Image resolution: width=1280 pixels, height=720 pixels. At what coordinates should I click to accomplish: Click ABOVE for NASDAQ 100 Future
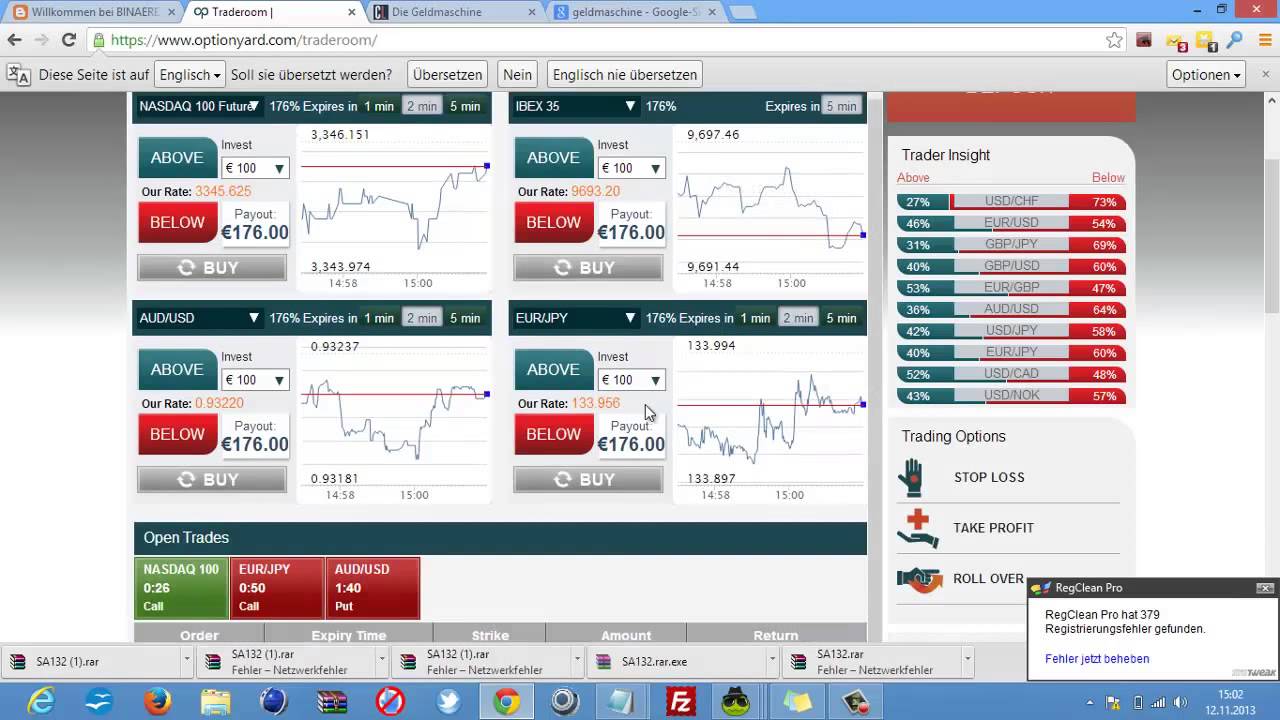[177, 158]
